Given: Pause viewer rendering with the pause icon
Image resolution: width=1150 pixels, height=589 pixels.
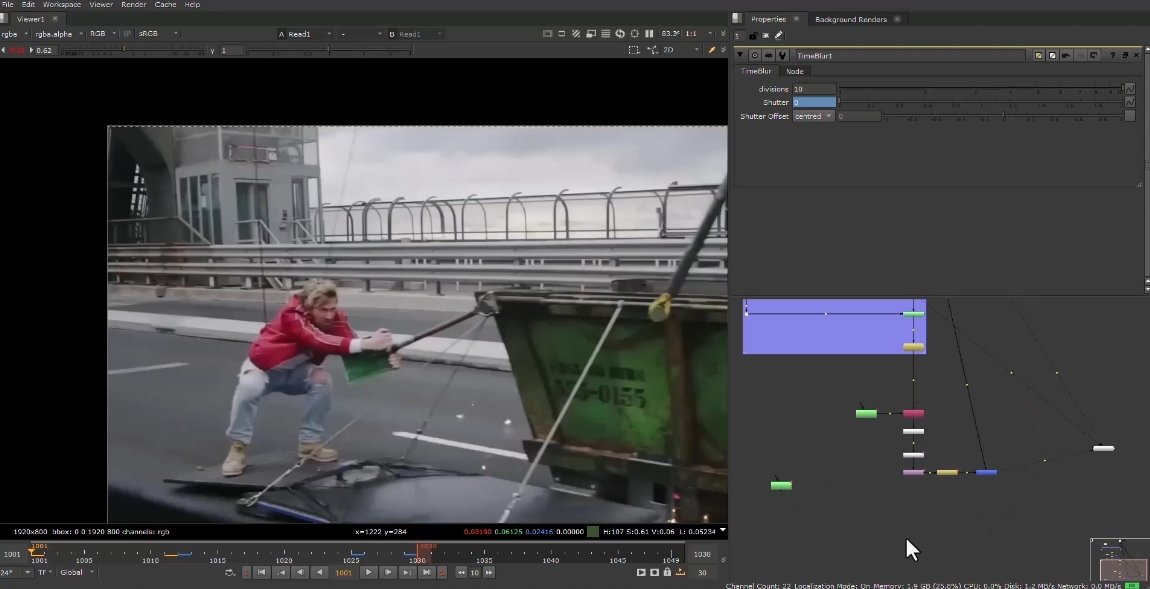Looking at the screenshot, I should coord(648,33).
